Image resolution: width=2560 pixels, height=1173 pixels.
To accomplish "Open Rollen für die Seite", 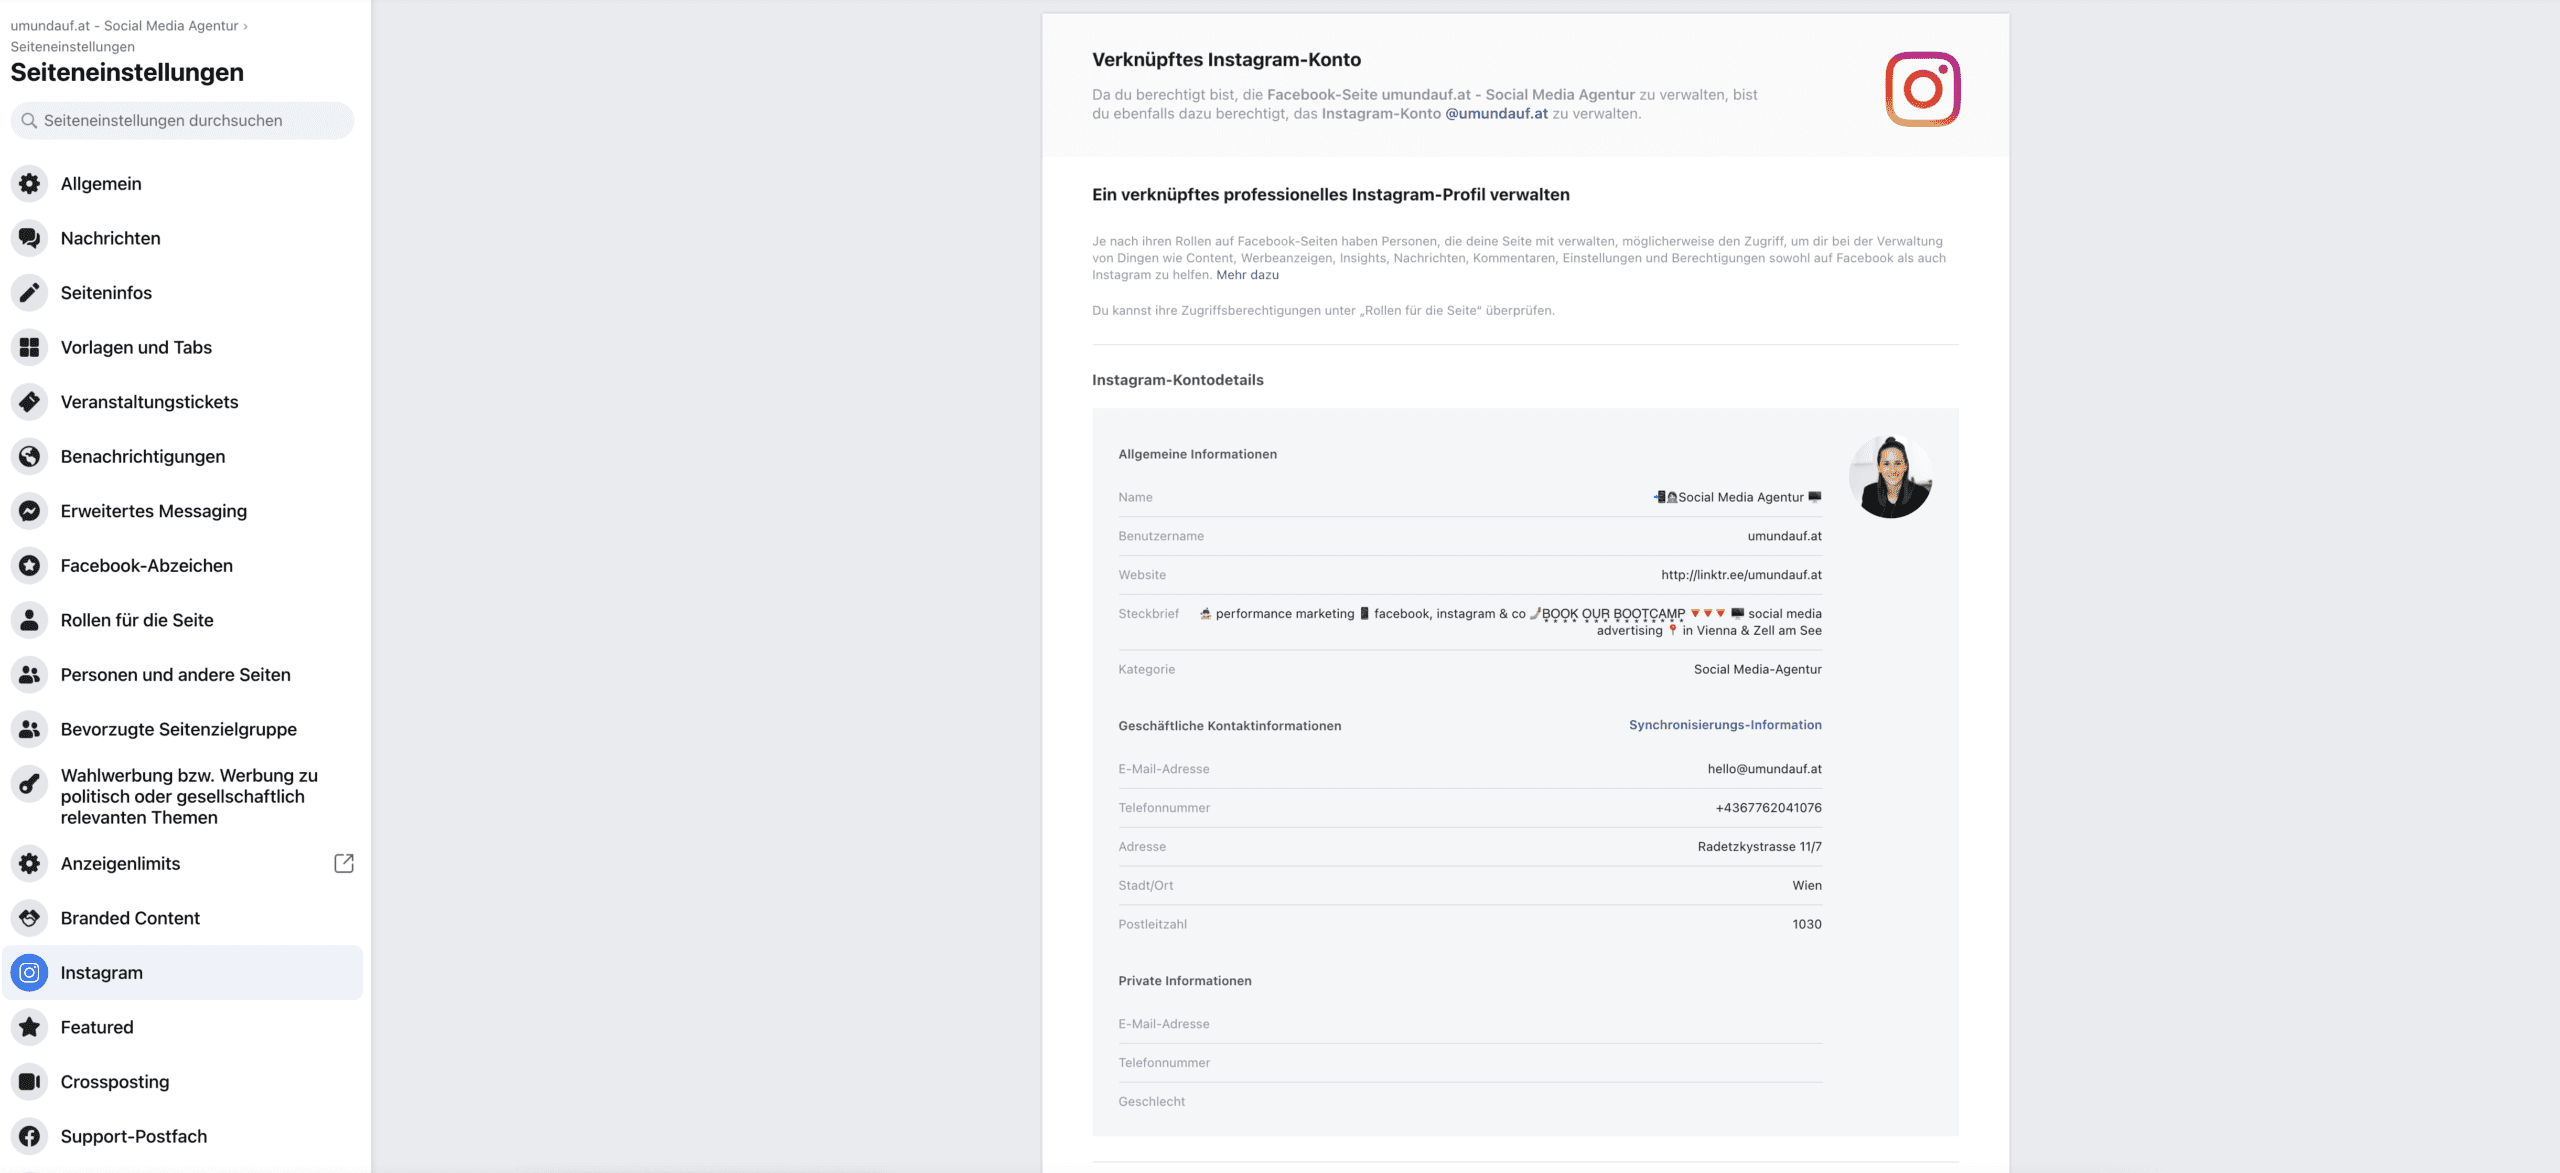I will (182, 620).
